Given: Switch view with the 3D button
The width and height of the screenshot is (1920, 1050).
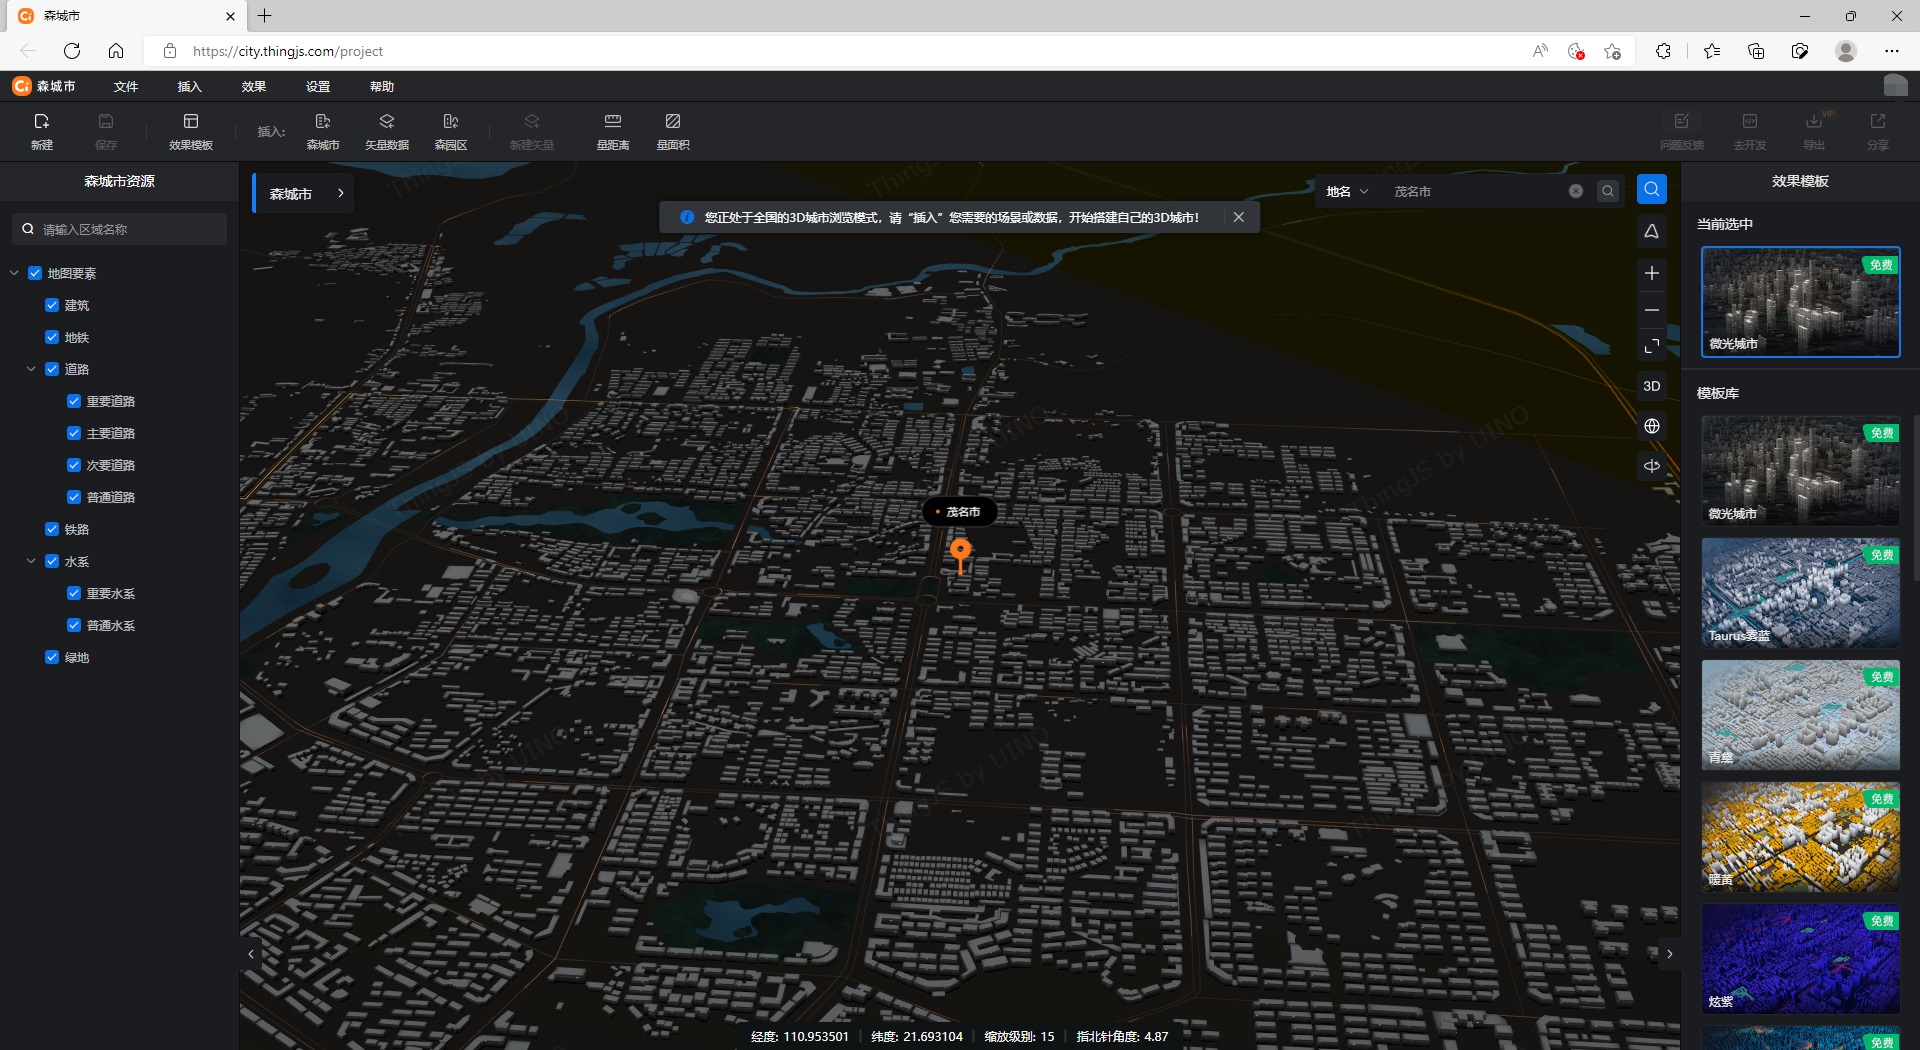Looking at the screenshot, I should [x=1651, y=386].
